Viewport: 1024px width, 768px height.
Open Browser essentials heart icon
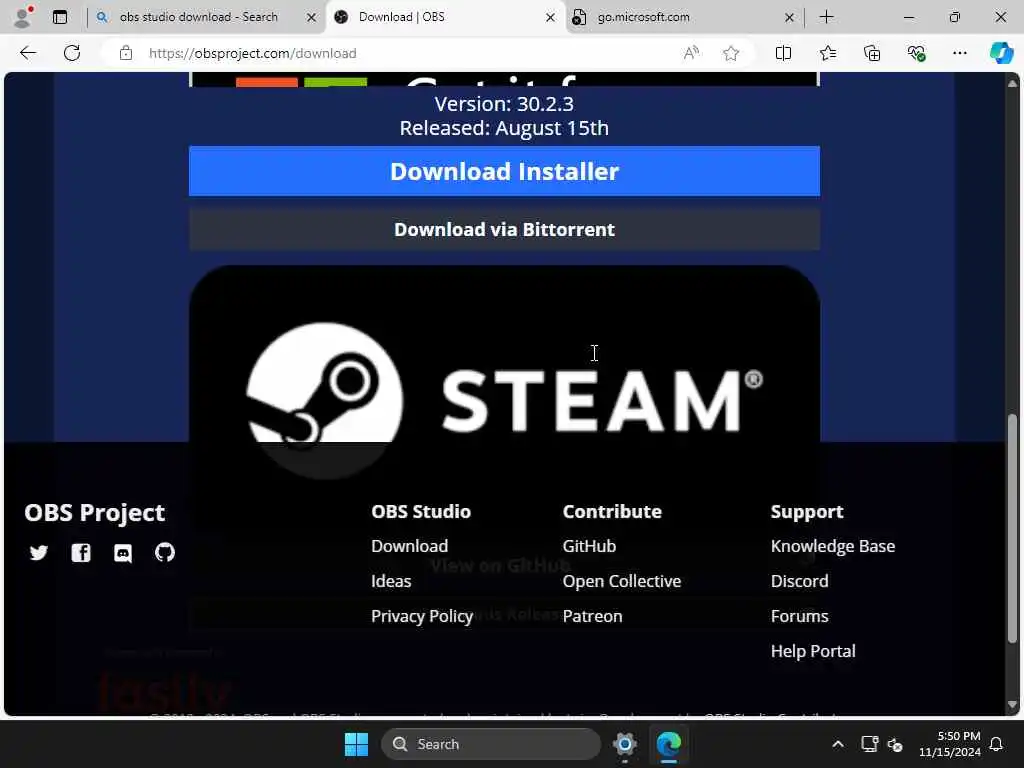coord(916,53)
